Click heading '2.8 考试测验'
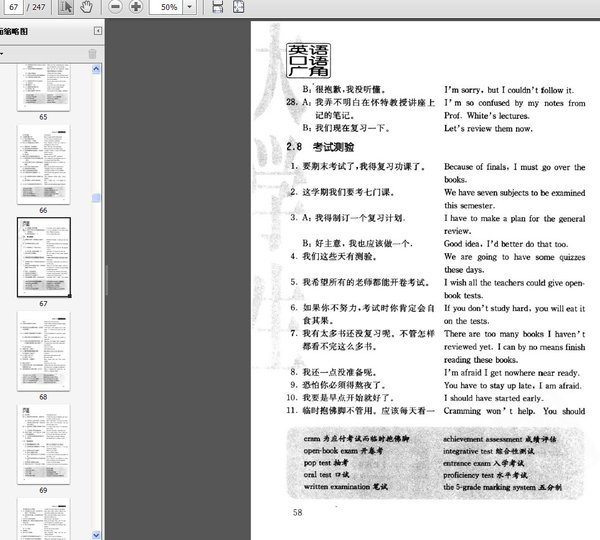The image size is (600, 540). coord(320,147)
